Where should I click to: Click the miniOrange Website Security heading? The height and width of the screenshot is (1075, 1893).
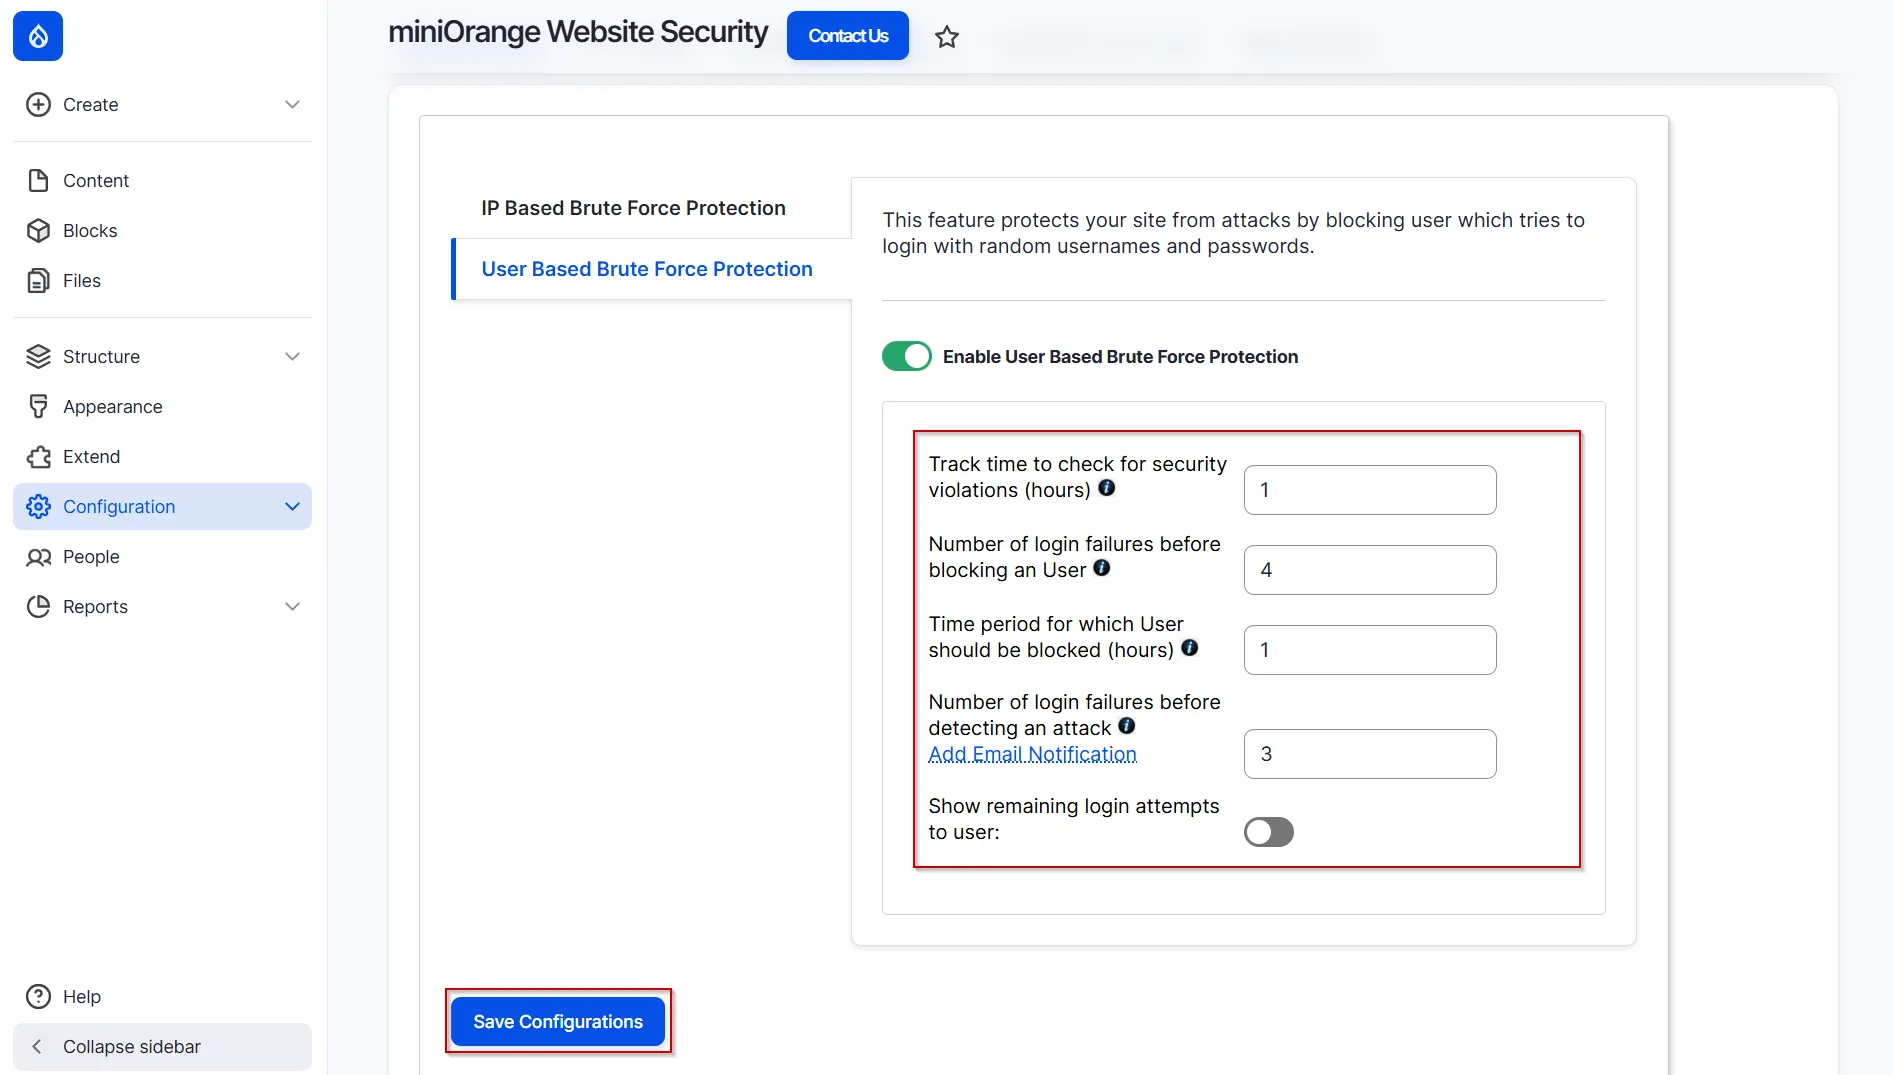(x=578, y=33)
